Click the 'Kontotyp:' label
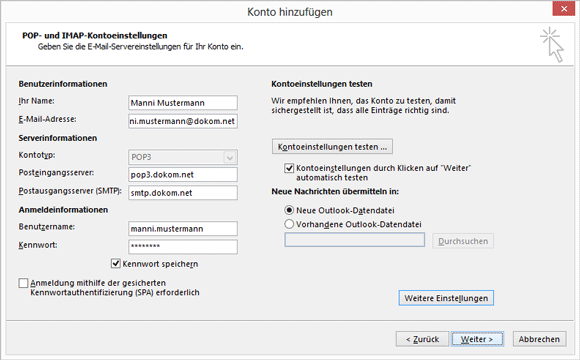The height and width of the screenshot is (360, 580). coord(37,155)
